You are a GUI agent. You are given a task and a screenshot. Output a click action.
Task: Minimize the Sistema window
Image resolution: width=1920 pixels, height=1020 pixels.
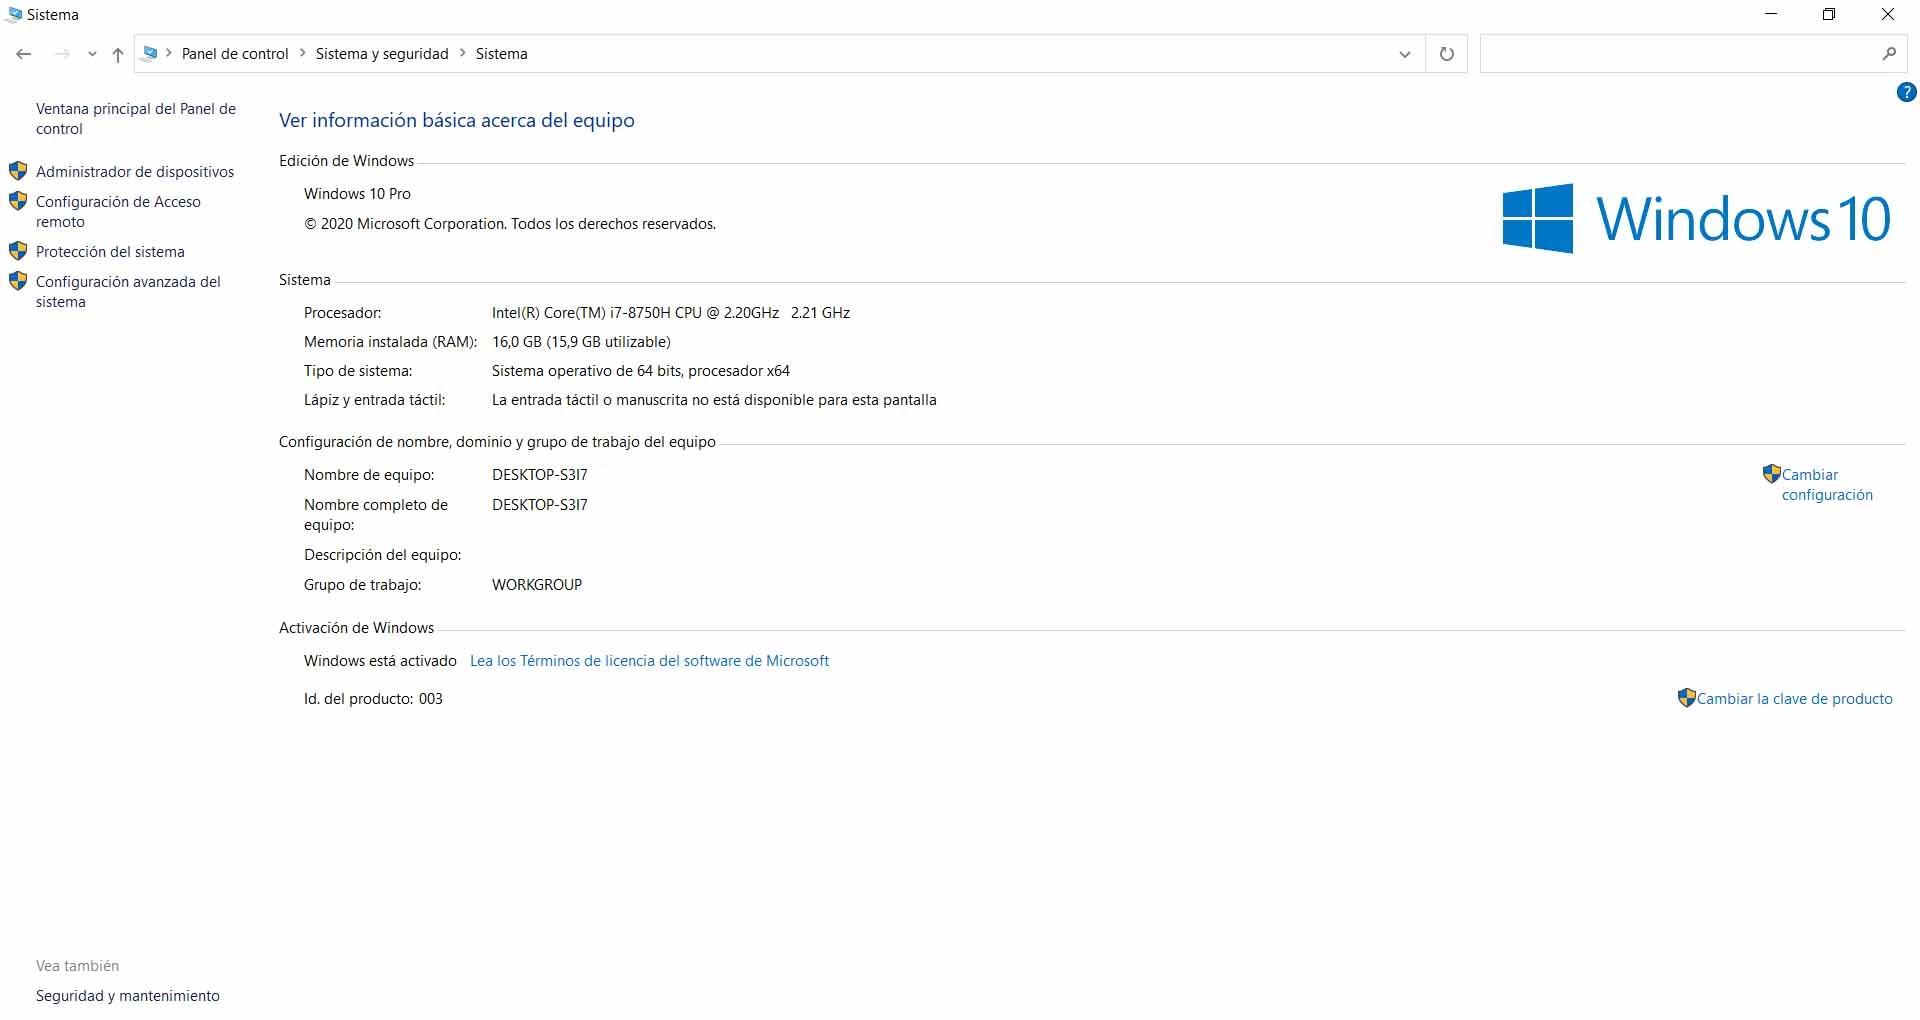pos(1772,14)
